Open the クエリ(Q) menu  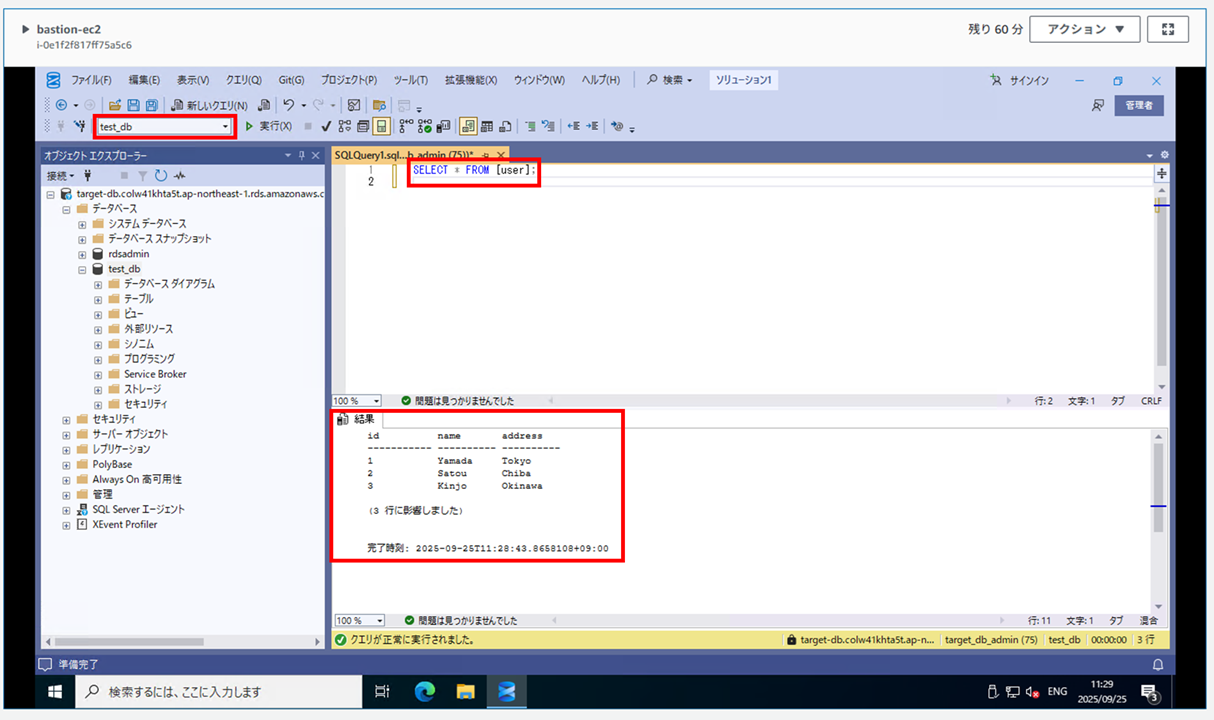click(244, 80)
